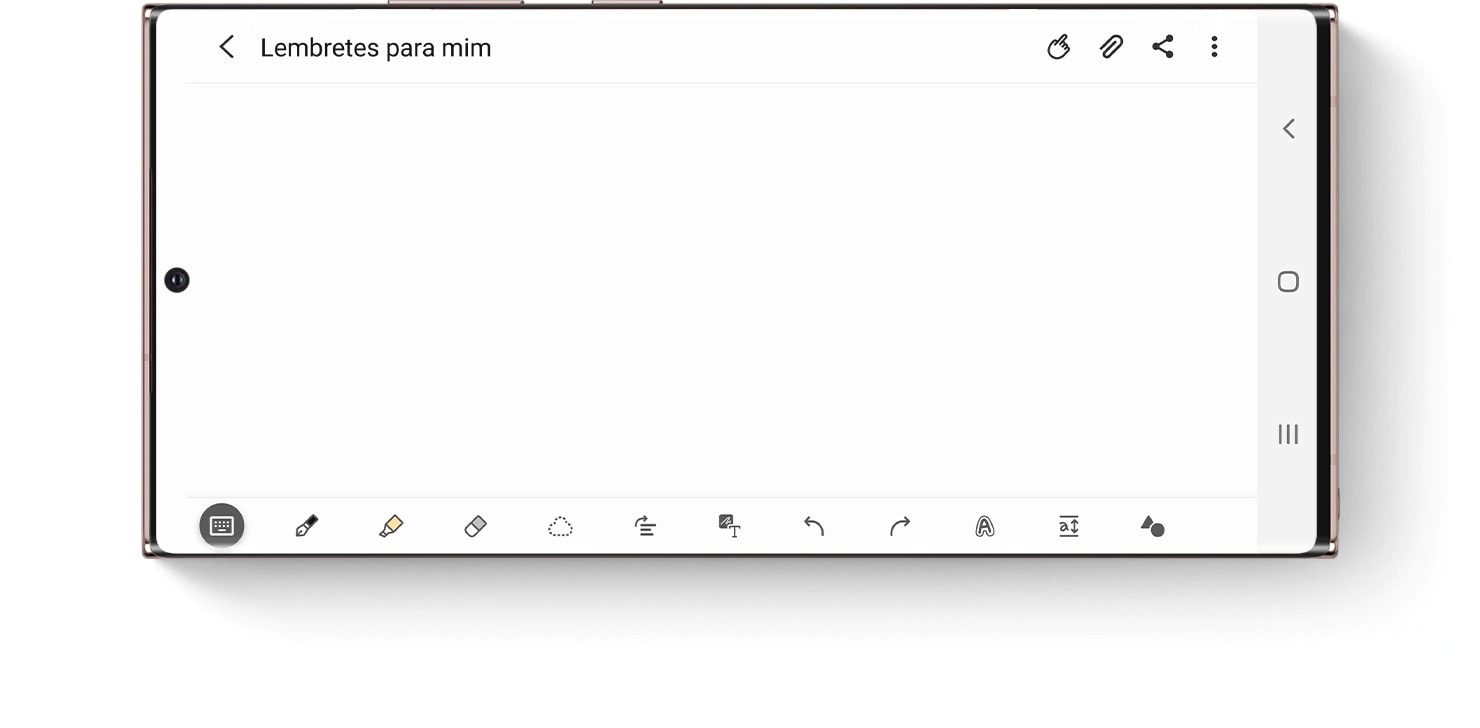The width and height of the screenshot is (1480, 728).
Task: Open the text line height tool
Action: tap(1069, 526)
